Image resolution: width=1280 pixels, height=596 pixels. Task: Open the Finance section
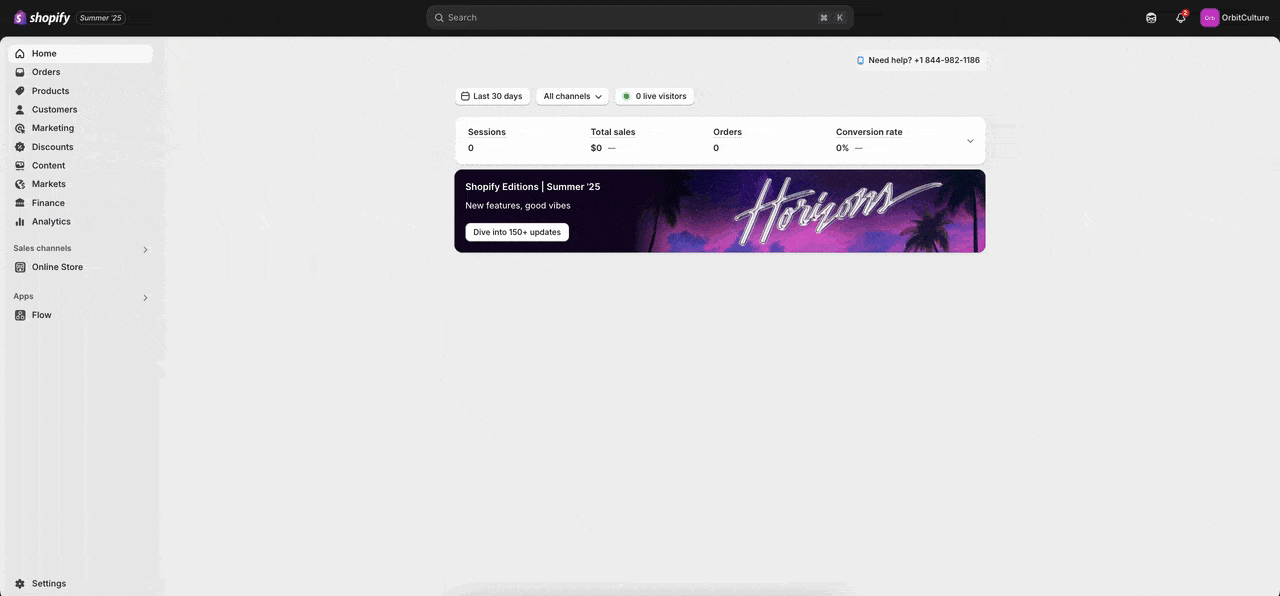pyautogui.click(x=80, y=203)
